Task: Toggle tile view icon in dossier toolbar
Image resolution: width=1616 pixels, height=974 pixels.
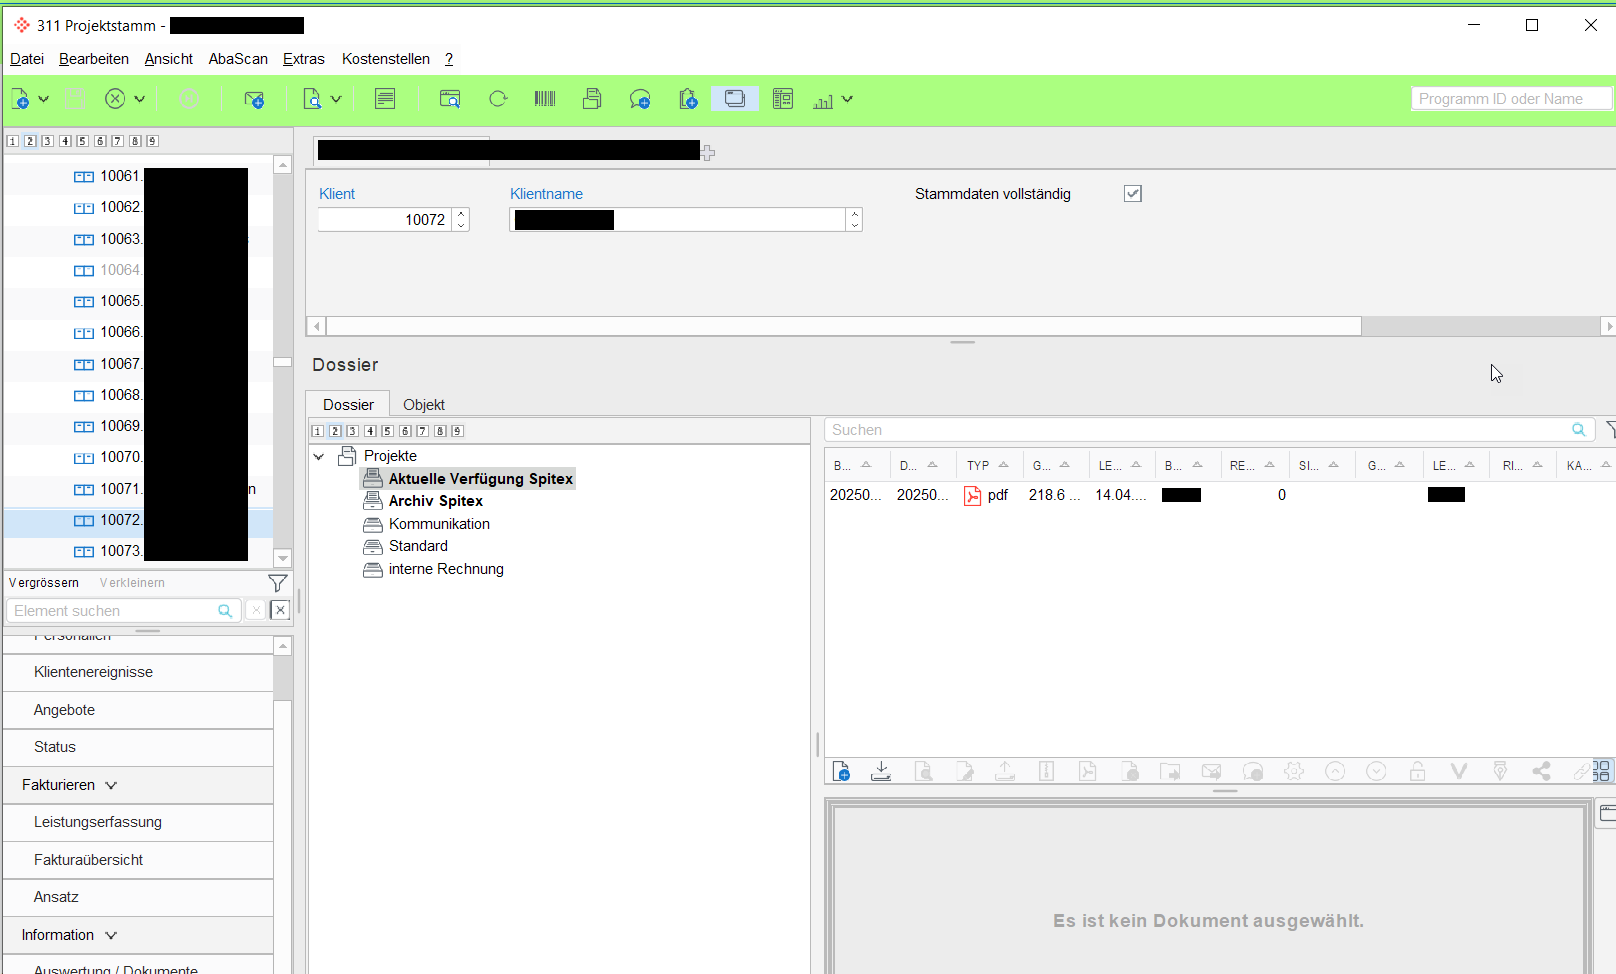Action: 1601,771
